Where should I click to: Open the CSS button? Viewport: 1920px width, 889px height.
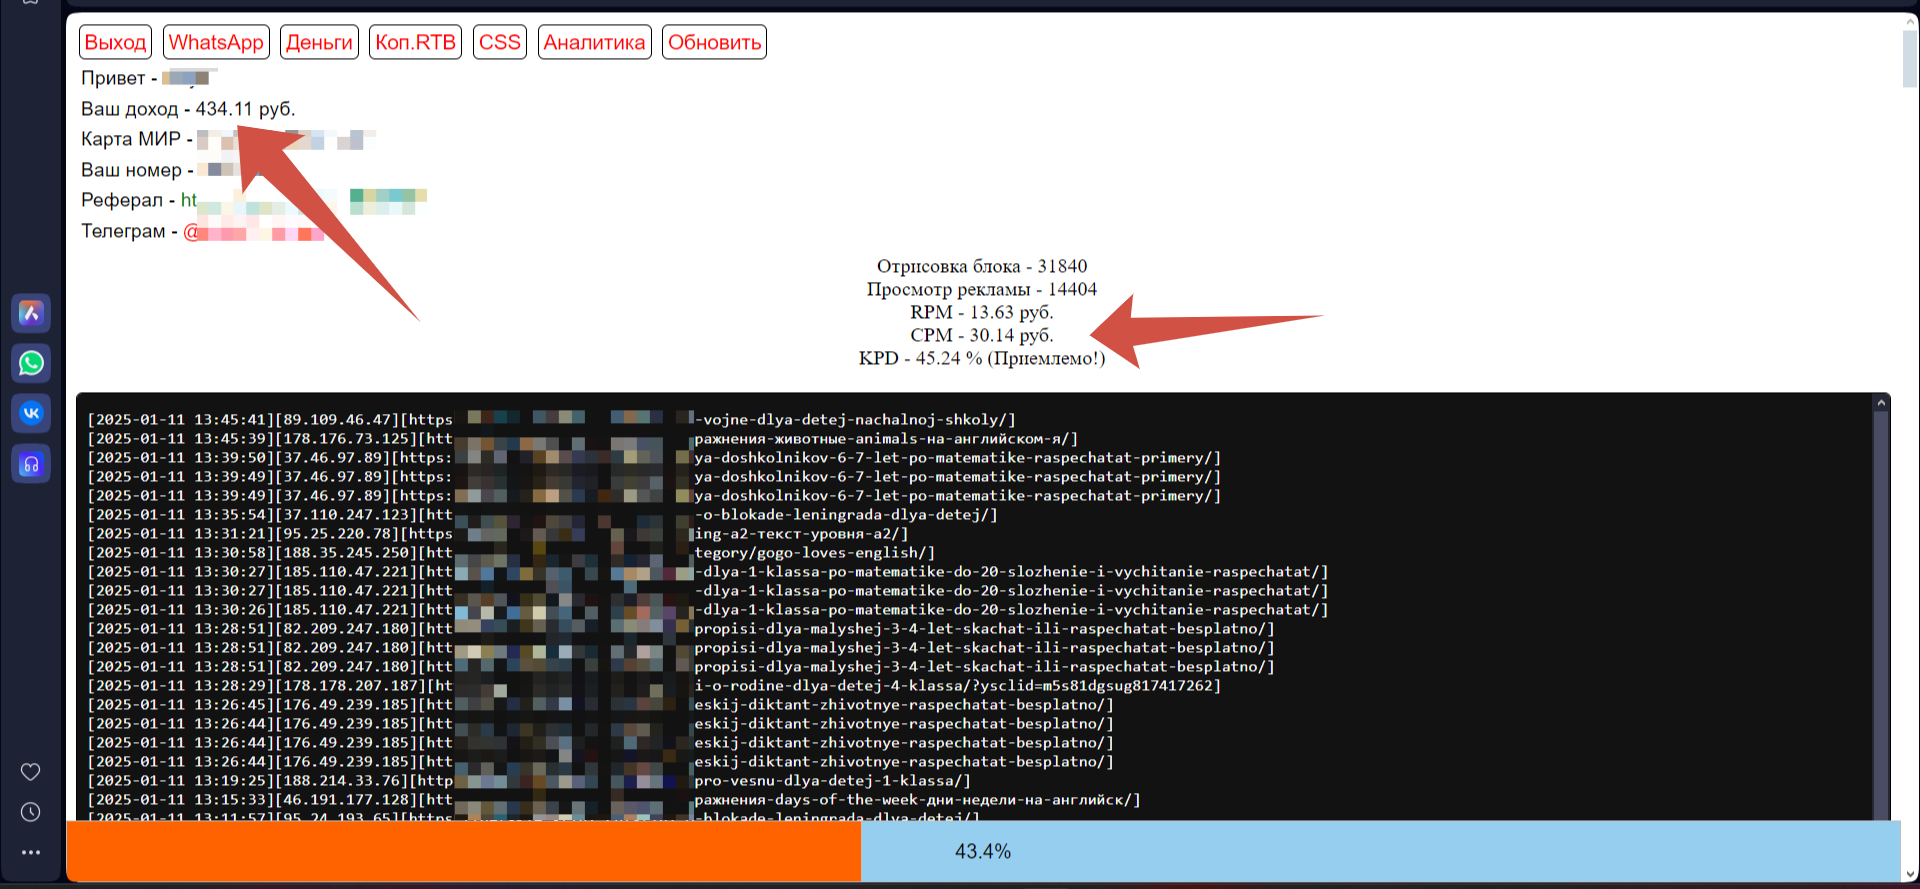[x=499, y=42]
